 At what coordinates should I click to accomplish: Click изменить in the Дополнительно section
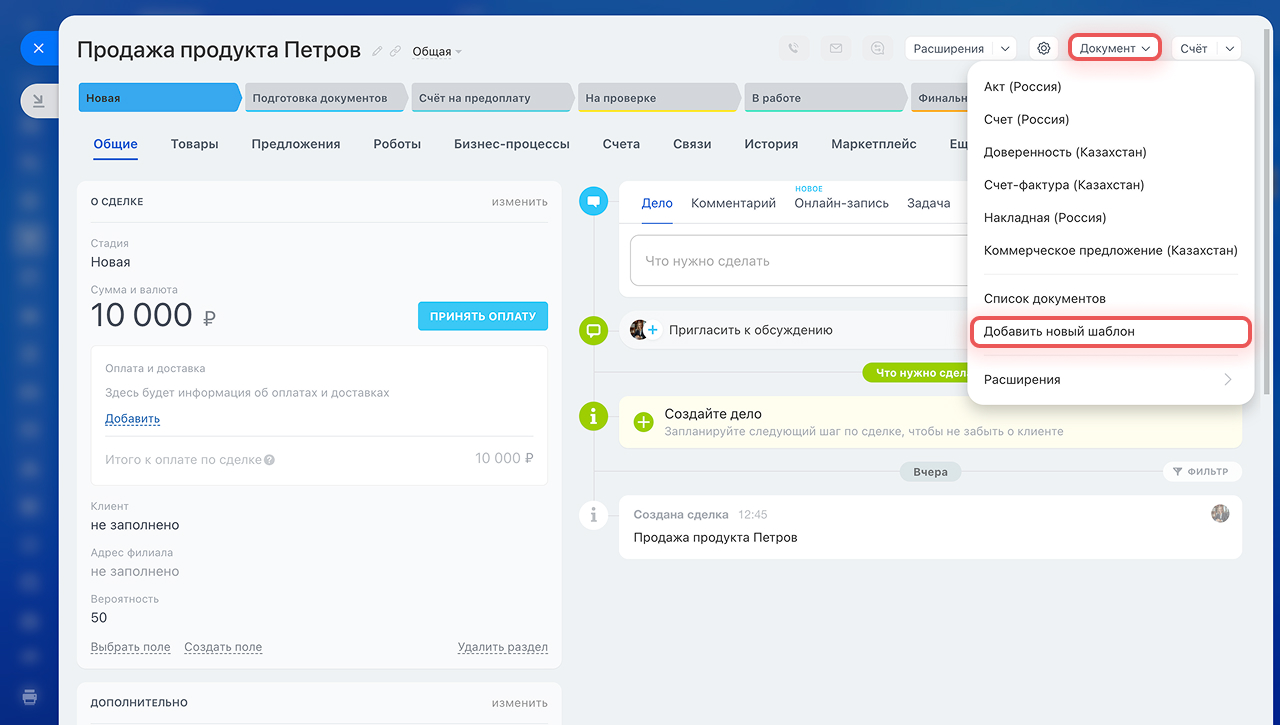[x=519, y=703]
